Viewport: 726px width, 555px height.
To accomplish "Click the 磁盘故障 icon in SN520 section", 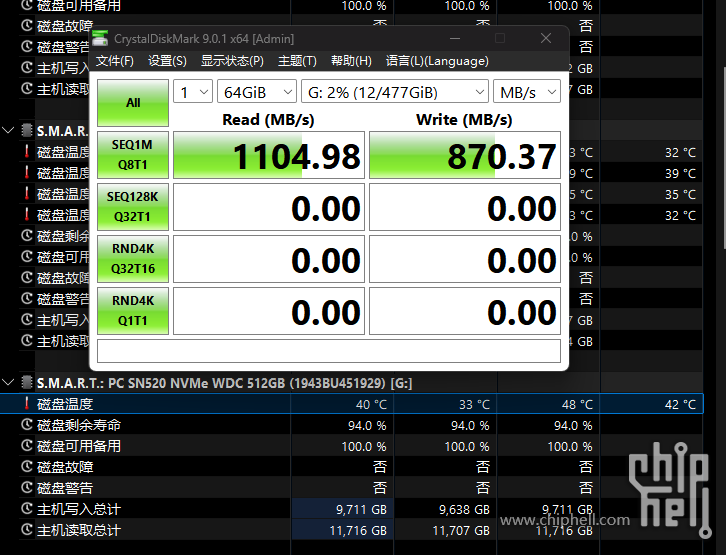I will click(x=27, y=467).
